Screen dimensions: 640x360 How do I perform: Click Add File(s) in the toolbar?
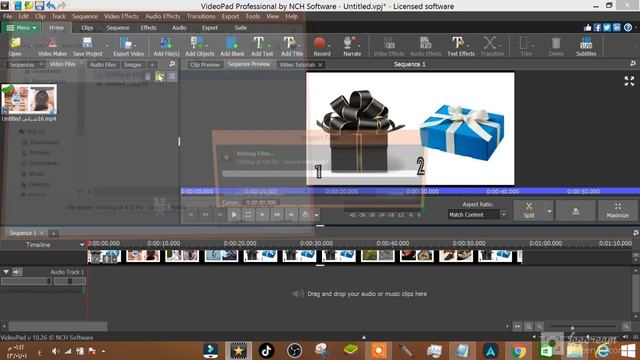tap(166, 46)
